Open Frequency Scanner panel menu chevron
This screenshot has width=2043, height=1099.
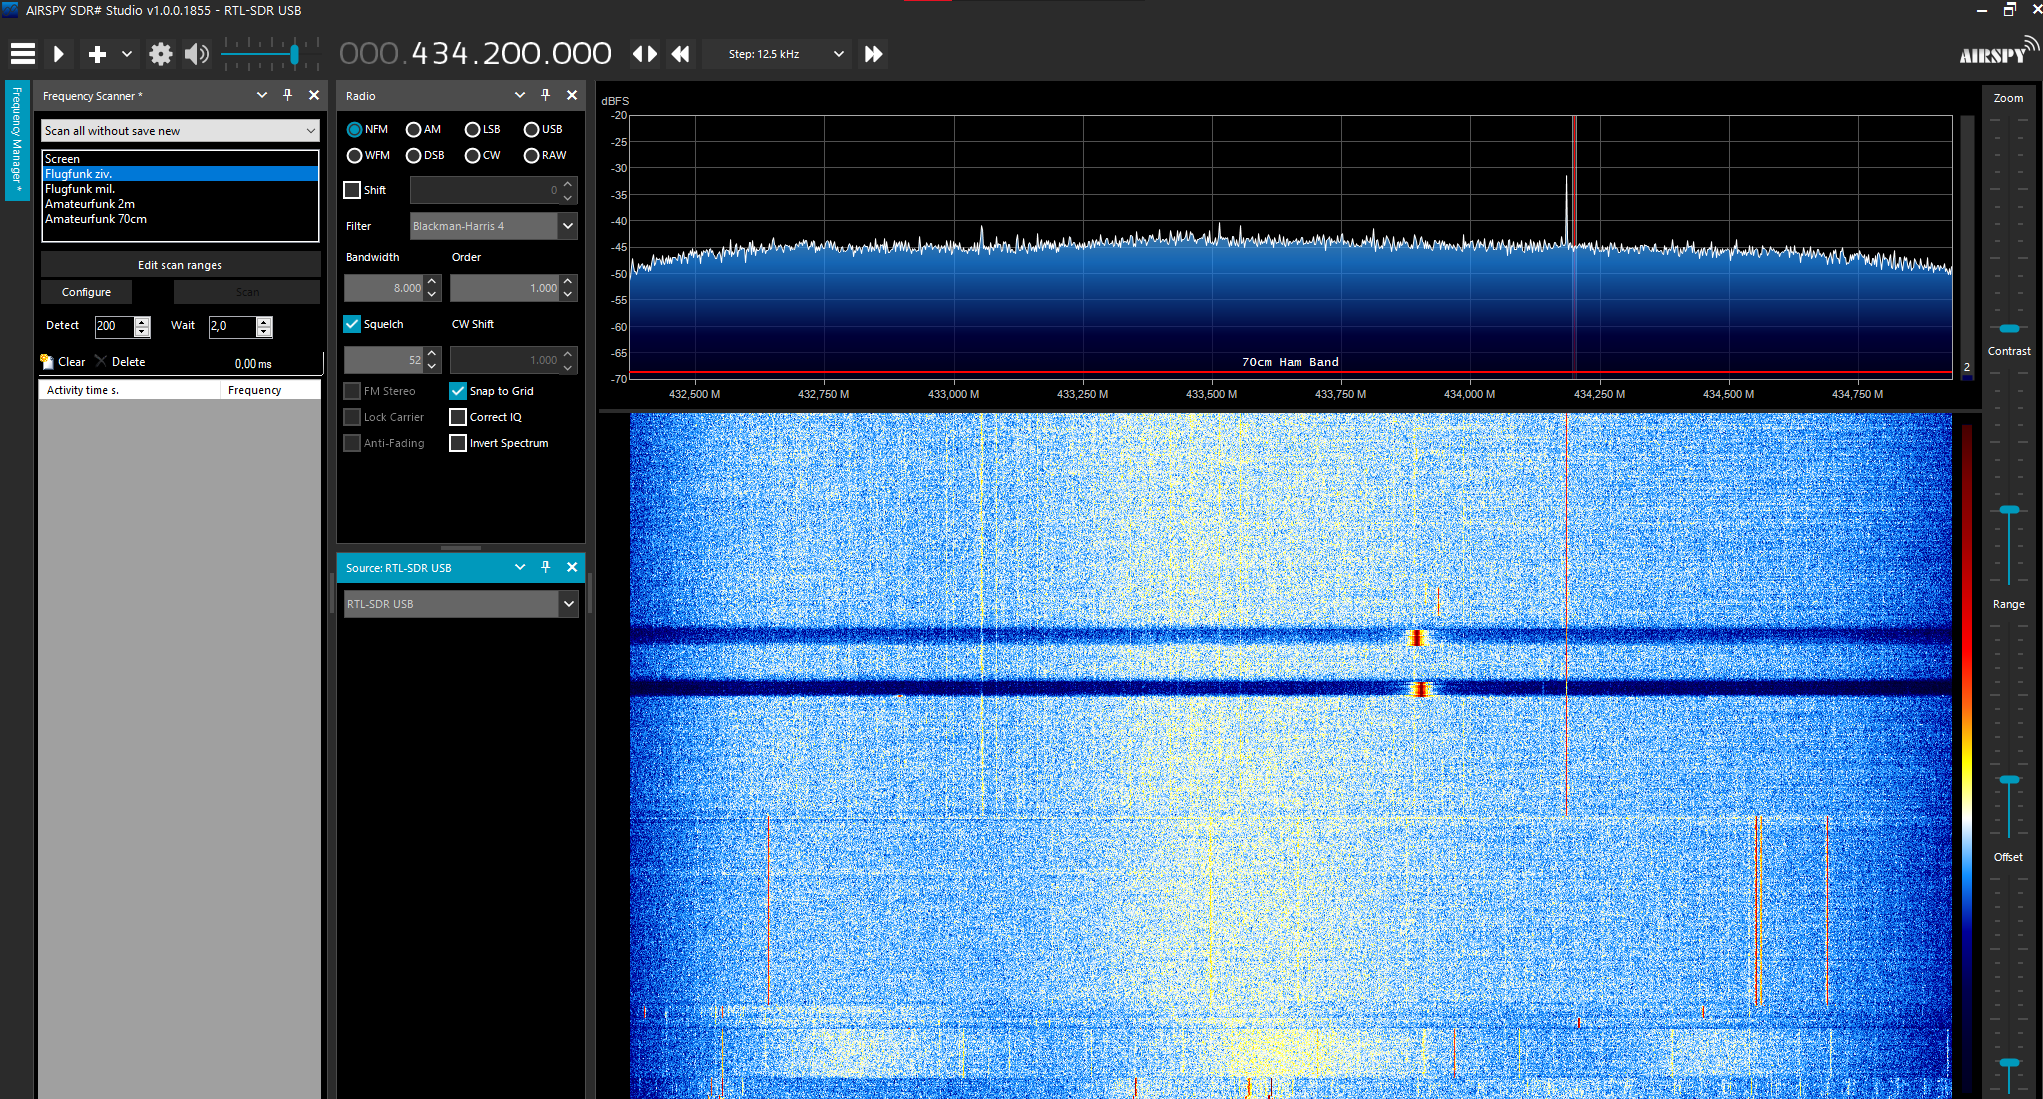point(262,95)
